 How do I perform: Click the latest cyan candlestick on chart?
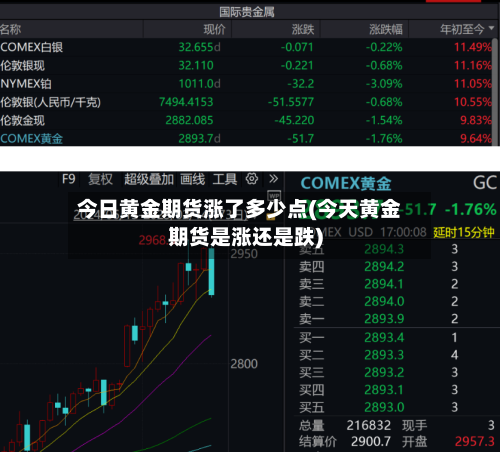[x=211, y=272]
